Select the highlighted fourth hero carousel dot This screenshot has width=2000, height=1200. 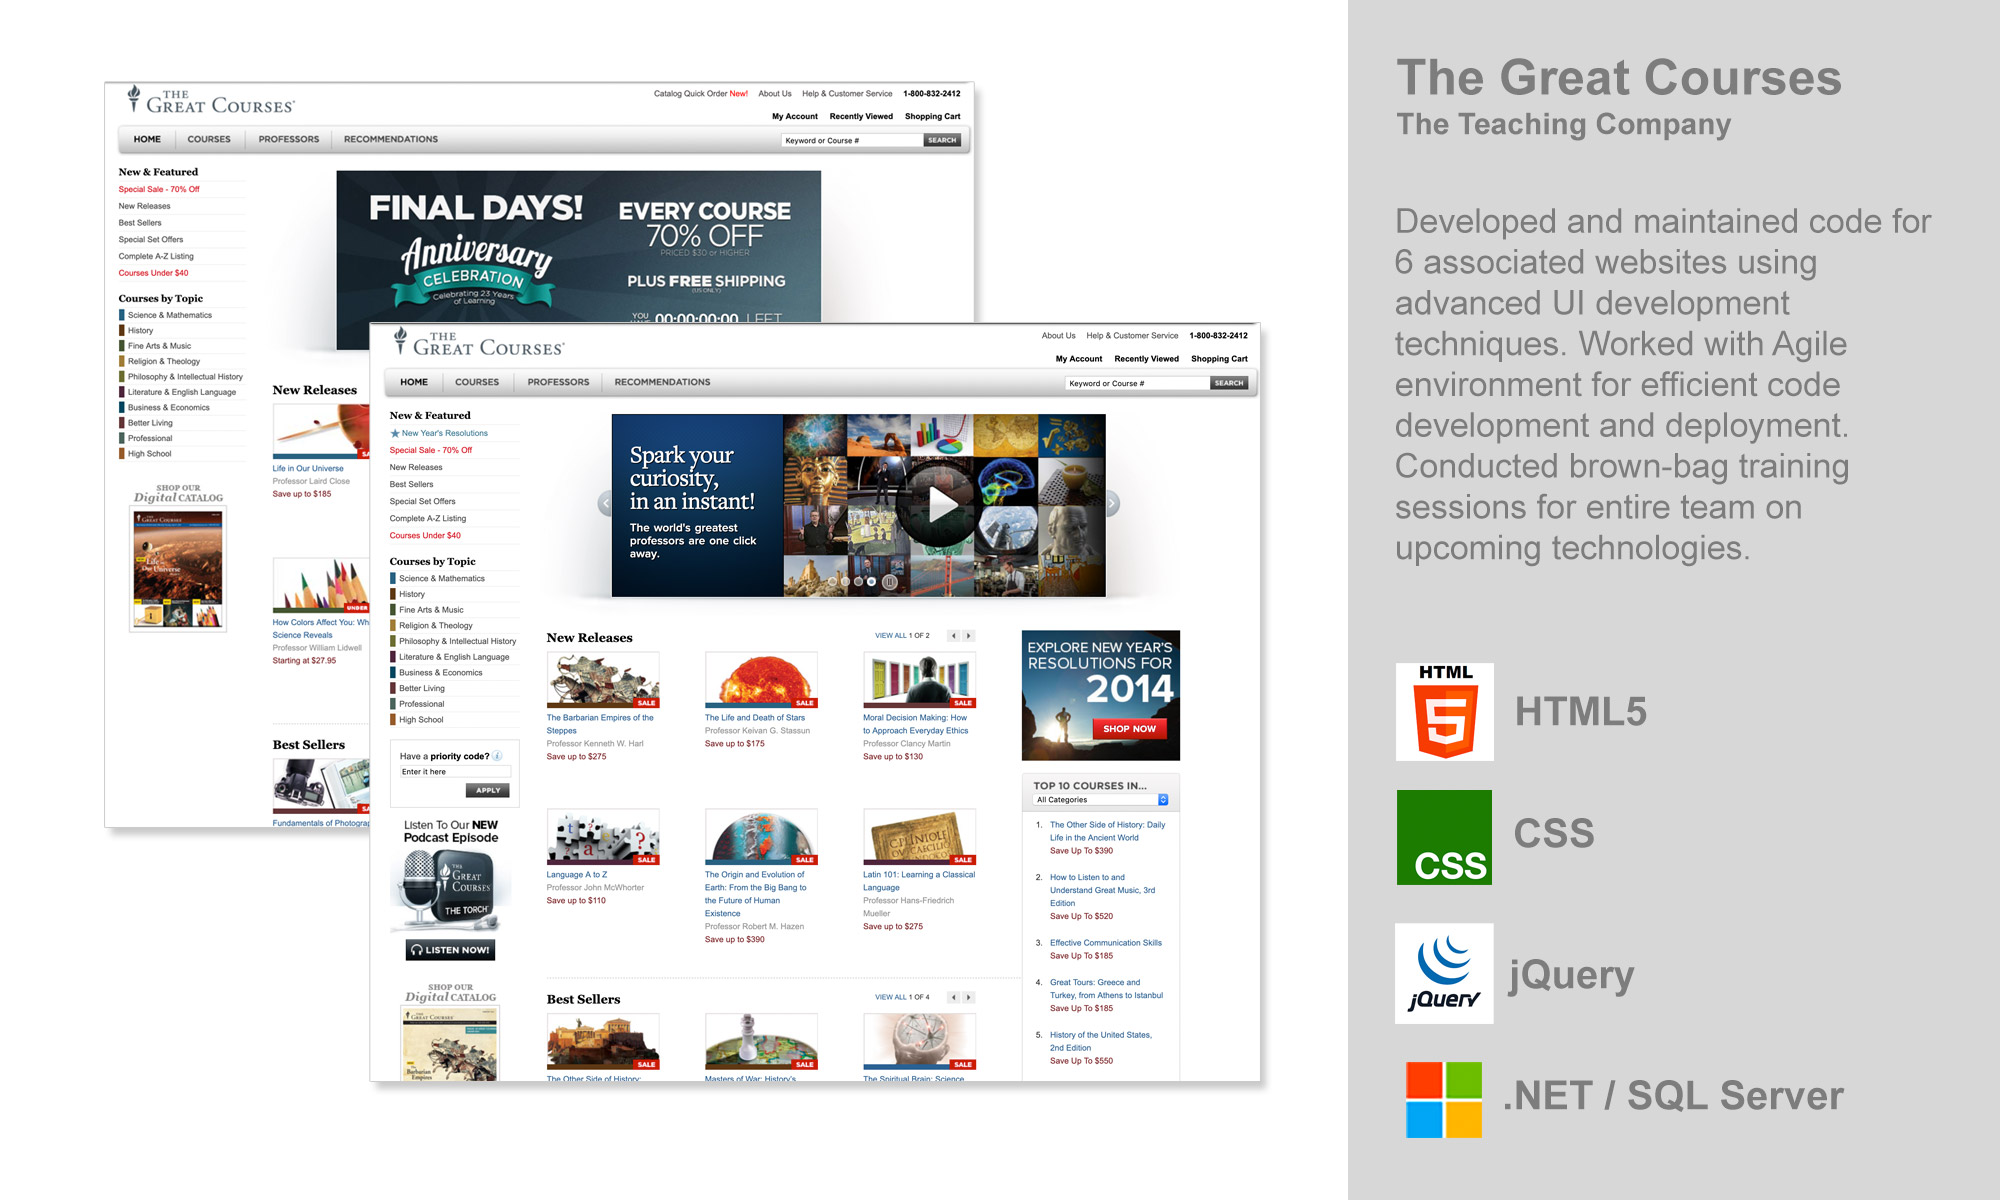(x=871, y=581)
